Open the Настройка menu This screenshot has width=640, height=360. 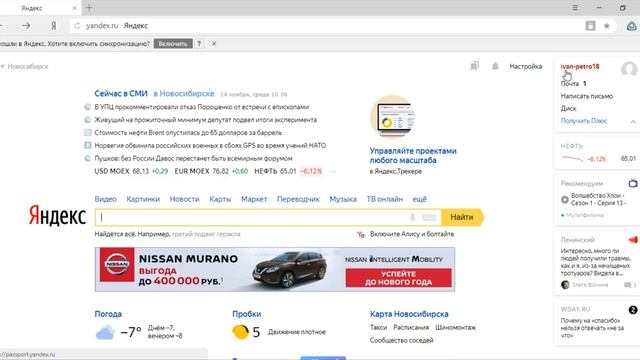pyautogui.click(x=526, y=66)
